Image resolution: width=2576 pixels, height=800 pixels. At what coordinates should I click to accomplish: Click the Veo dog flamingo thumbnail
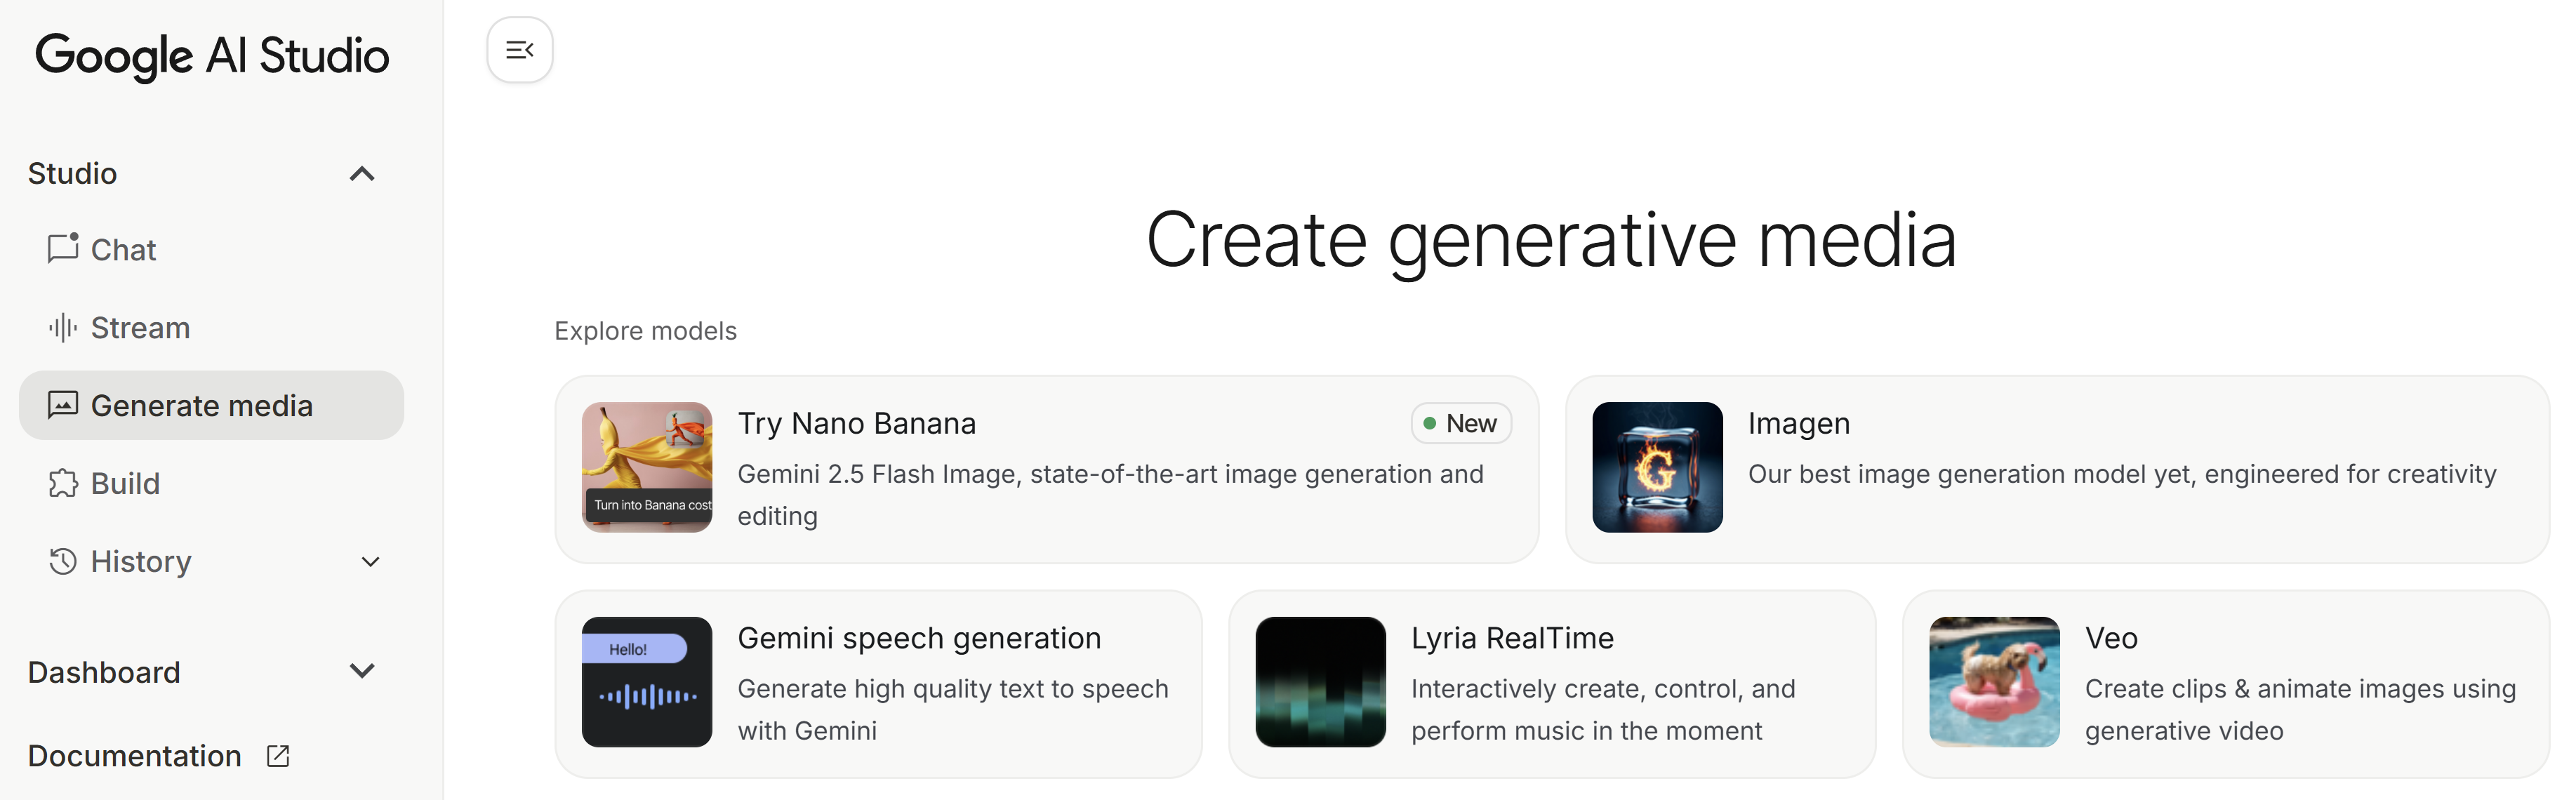[x=1994, y=682]
